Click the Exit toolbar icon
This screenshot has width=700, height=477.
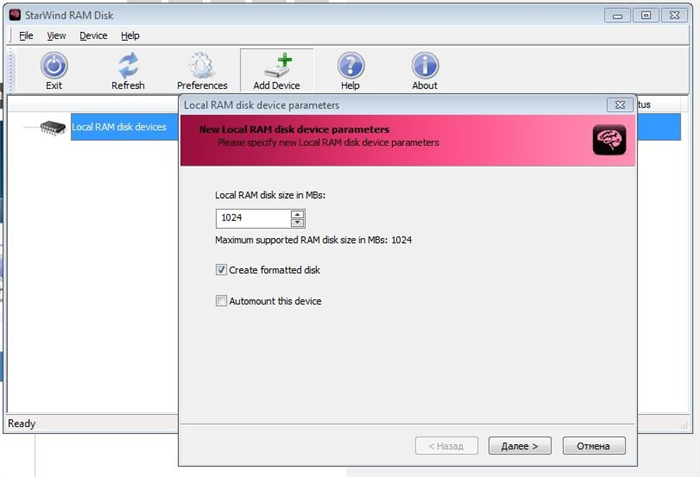pos(54,65)
